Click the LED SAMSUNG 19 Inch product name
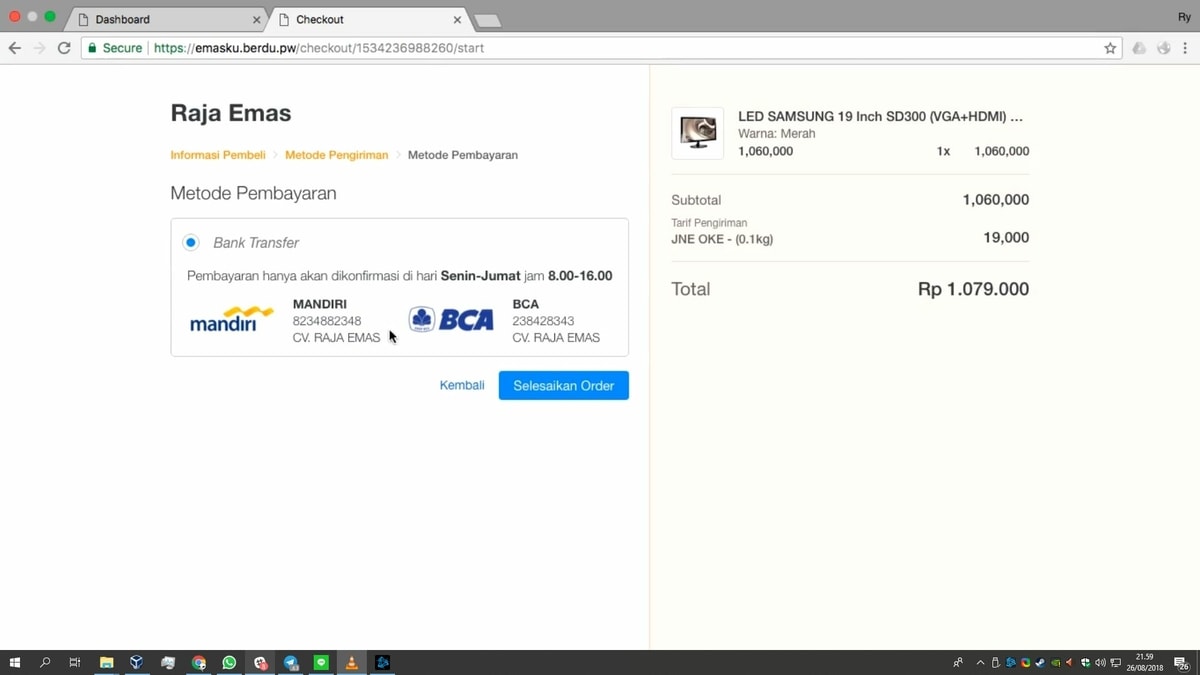Viewport: 1200px width, 675px height. point(880,117)
